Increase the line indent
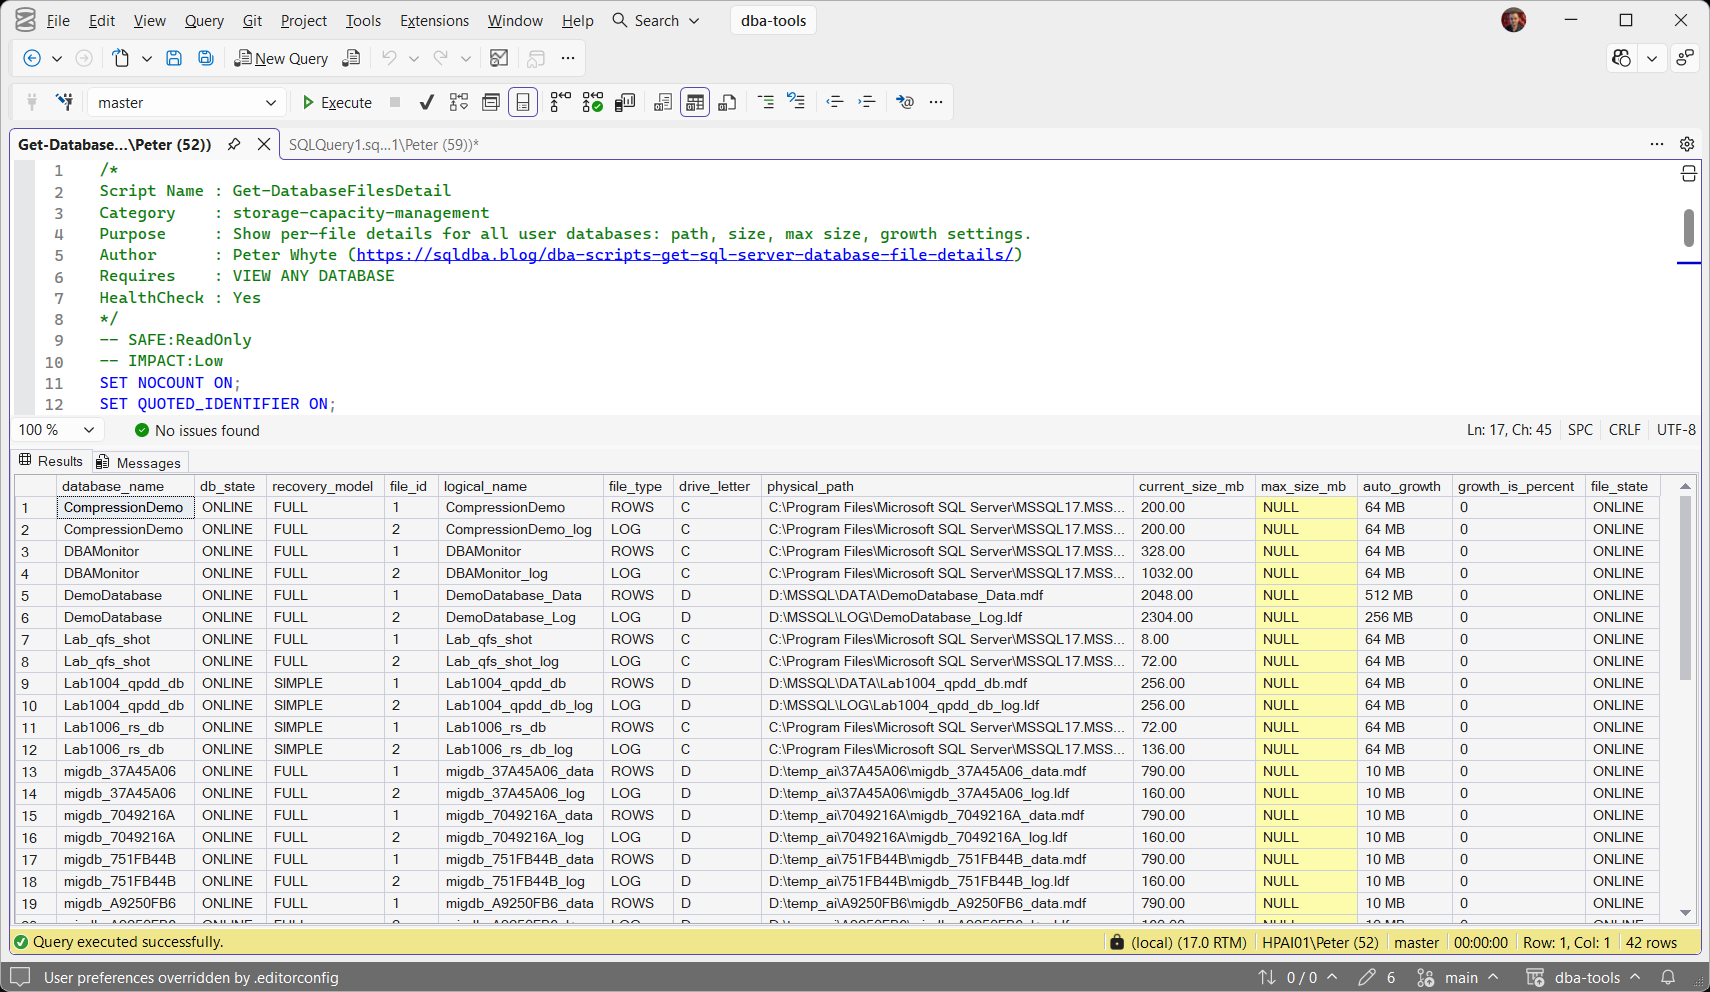The height and width of the screenshot is (992, 1710). point(867,102)
